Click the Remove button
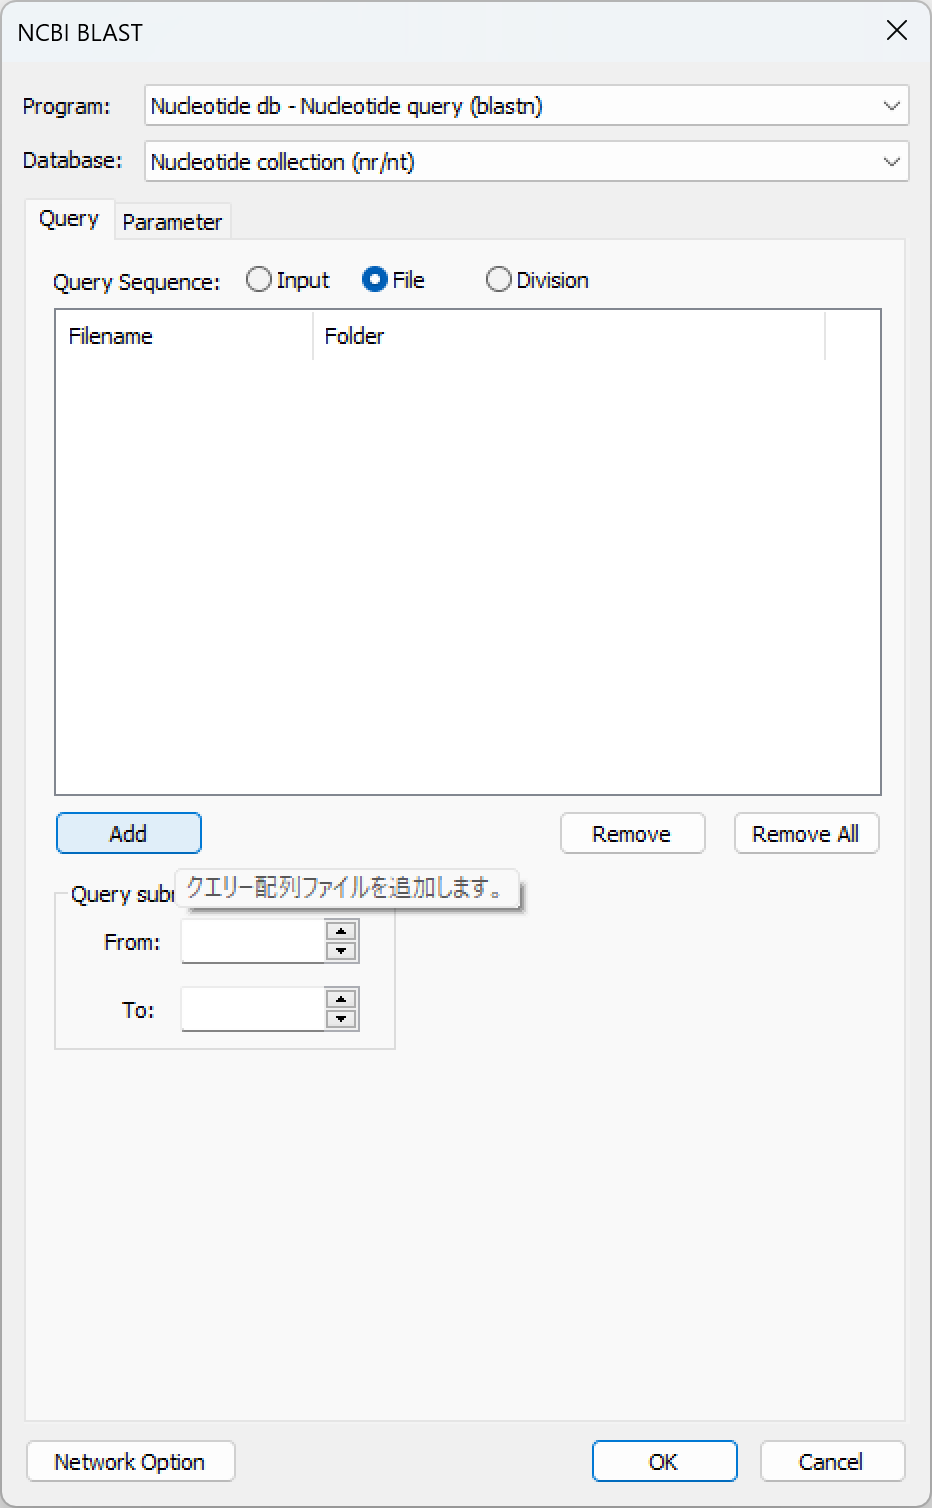 632,834
